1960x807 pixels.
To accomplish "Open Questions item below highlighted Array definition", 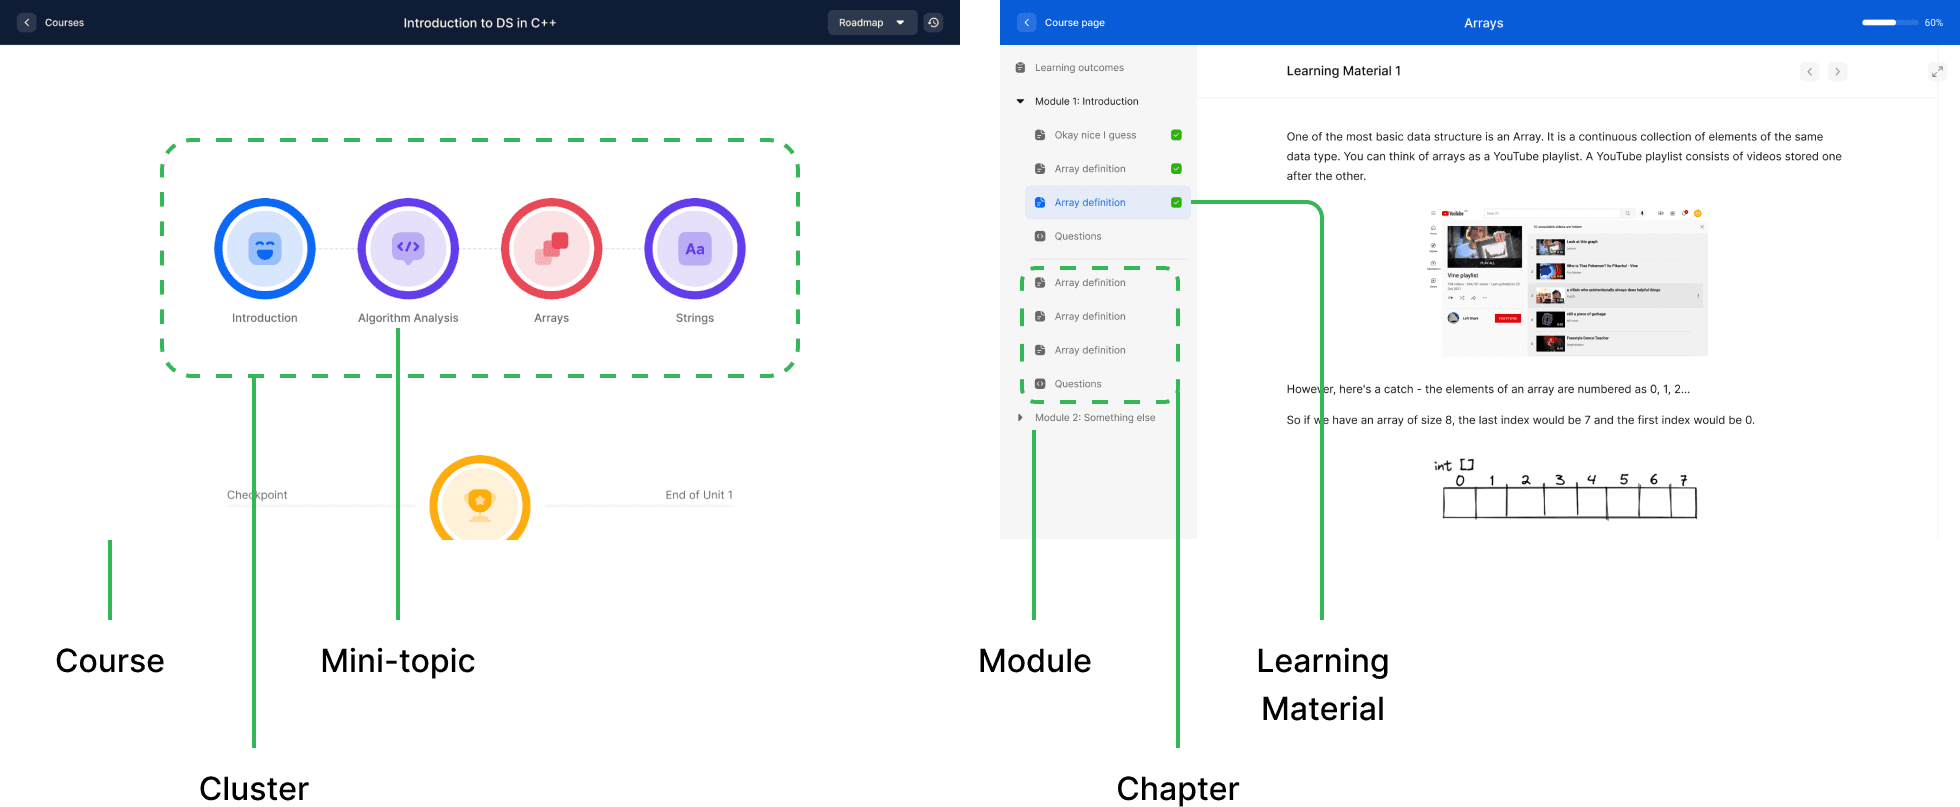I will 1077,237.
